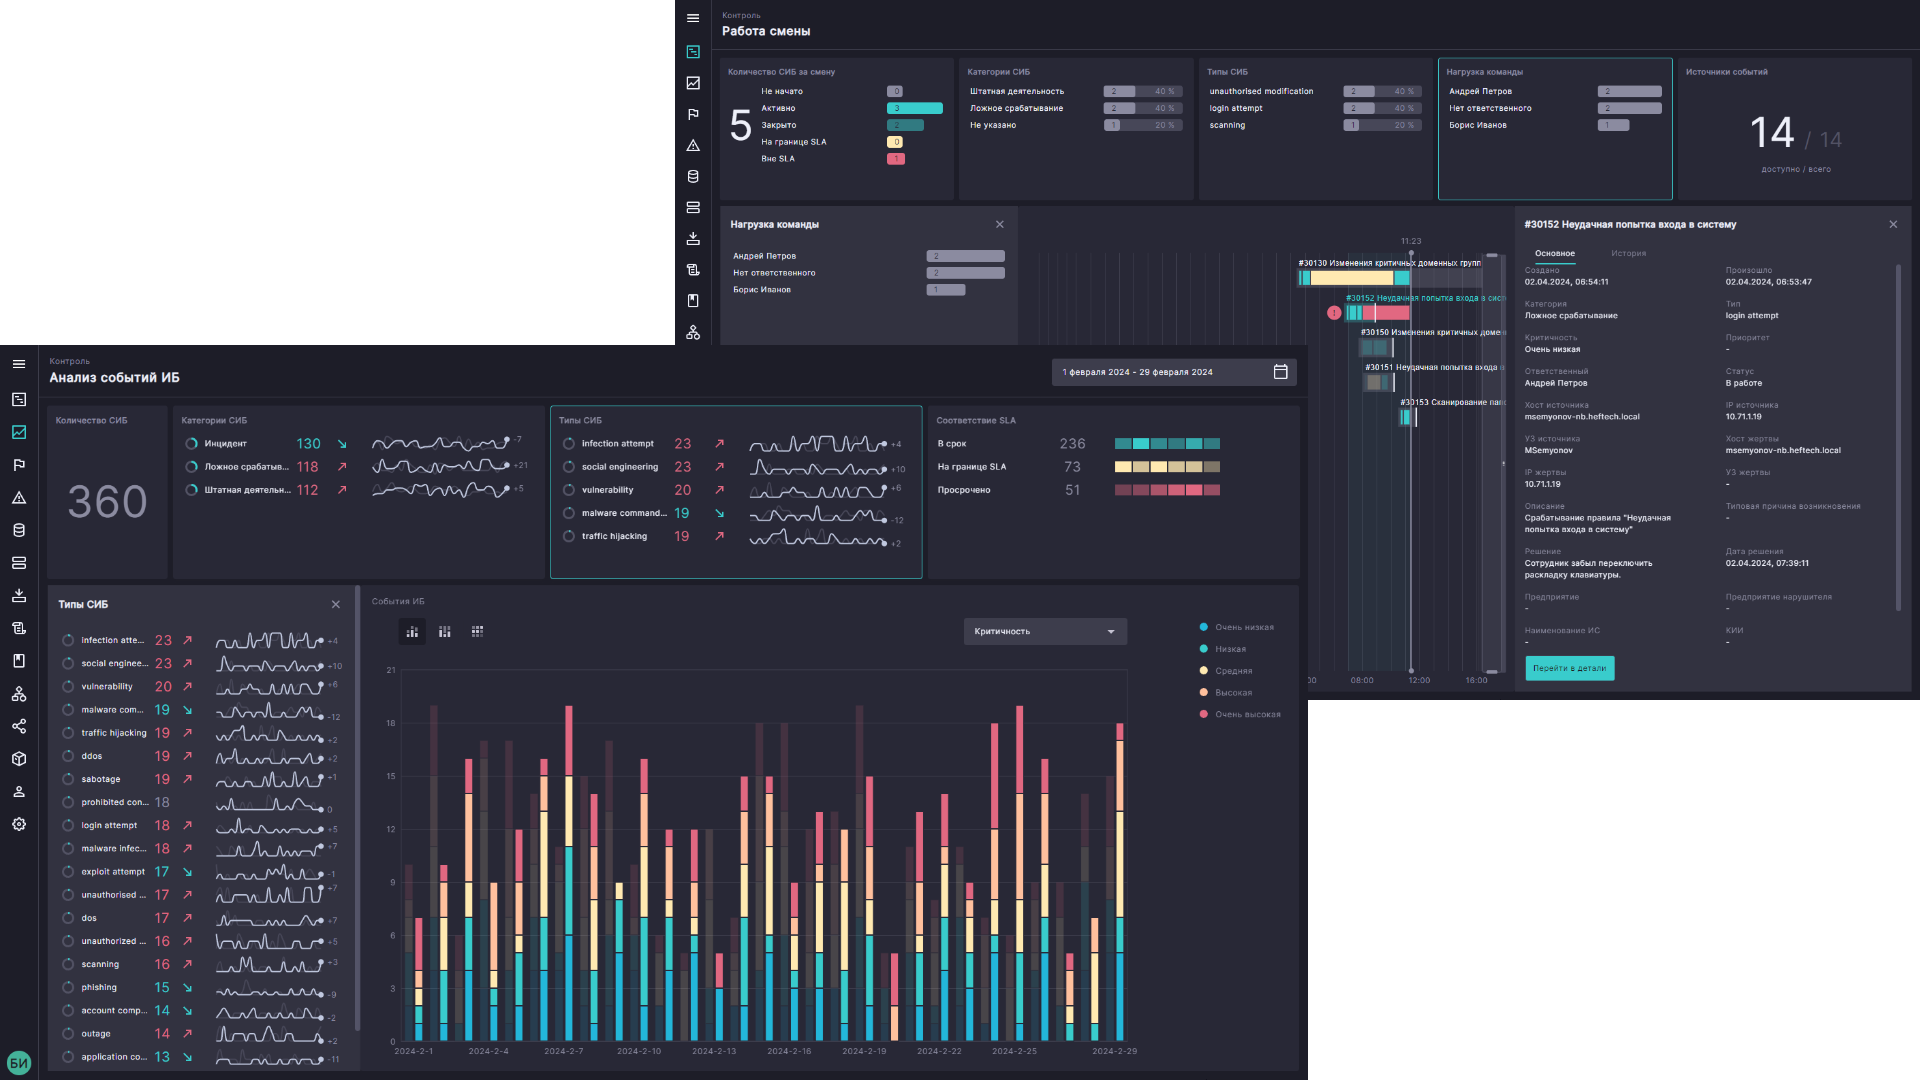Select Соответствие SLA card
The image size is (1920, 1080).
[1114, 492]
